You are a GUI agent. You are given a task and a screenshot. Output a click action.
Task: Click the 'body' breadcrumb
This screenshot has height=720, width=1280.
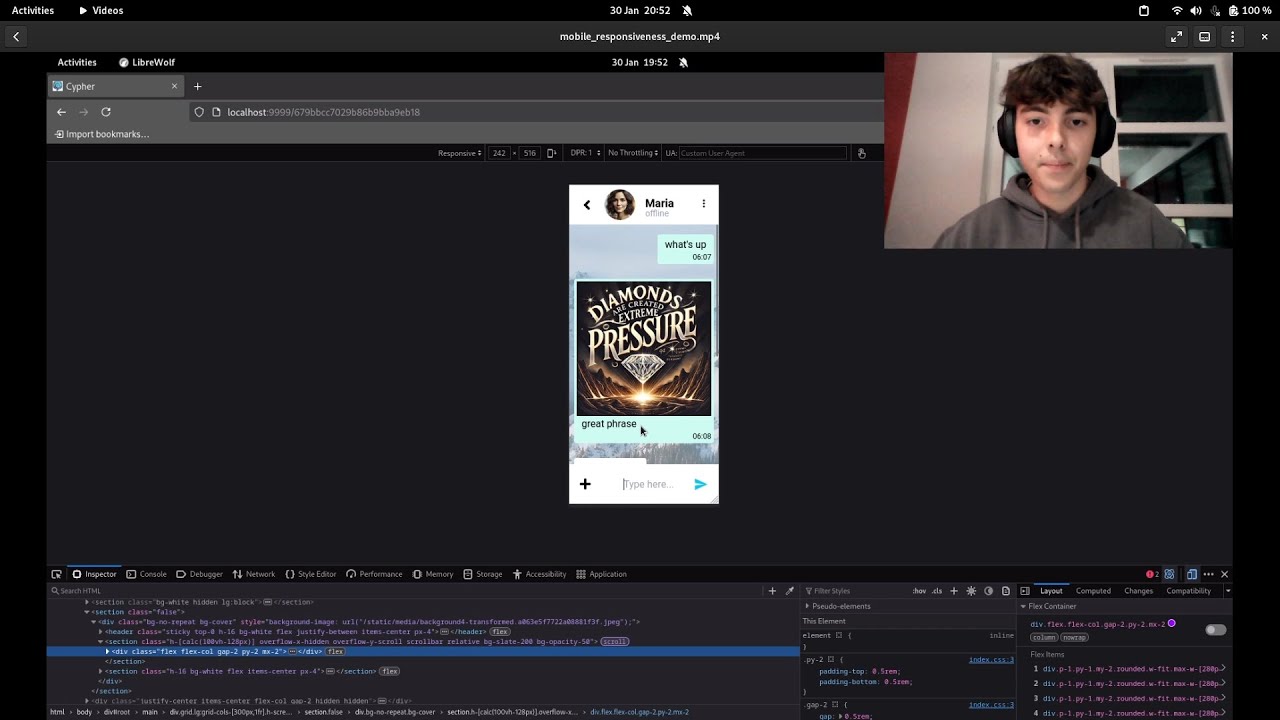point(84,712)
